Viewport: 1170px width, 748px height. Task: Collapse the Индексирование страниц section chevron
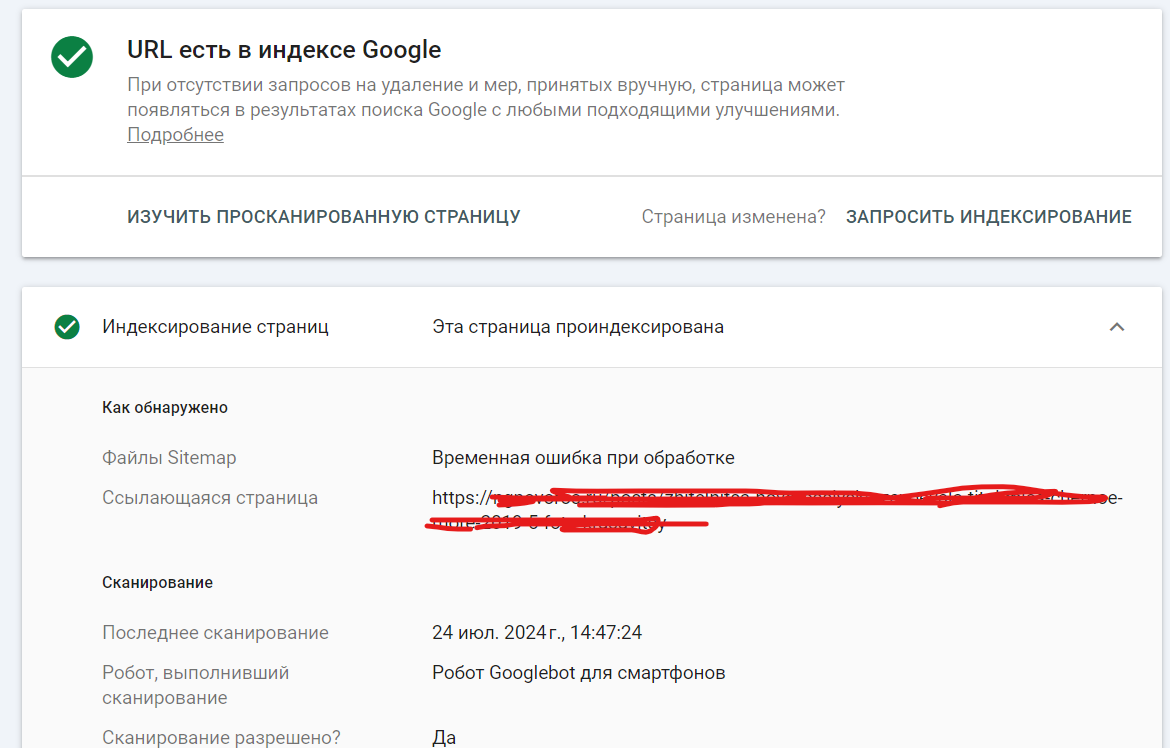coord(1117,327)
